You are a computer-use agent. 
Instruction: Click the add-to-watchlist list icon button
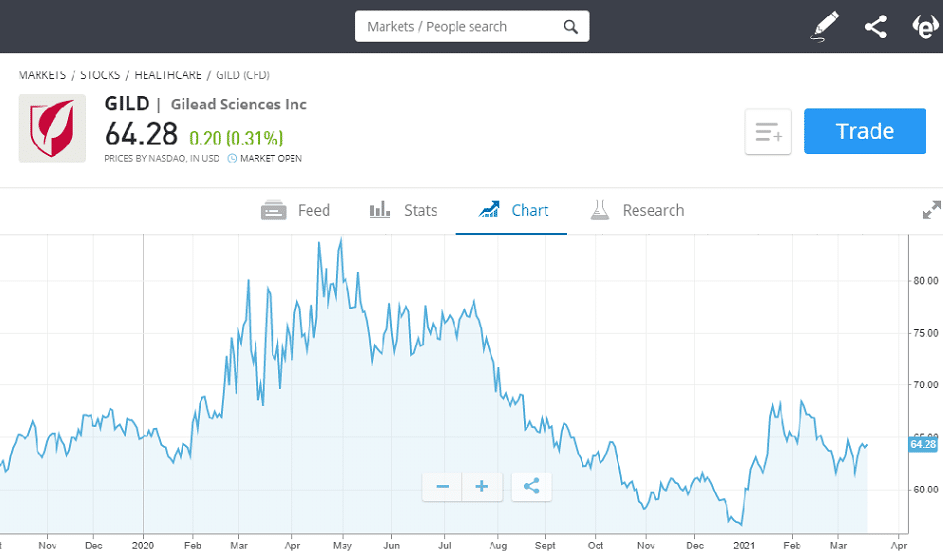coord(768,132)
